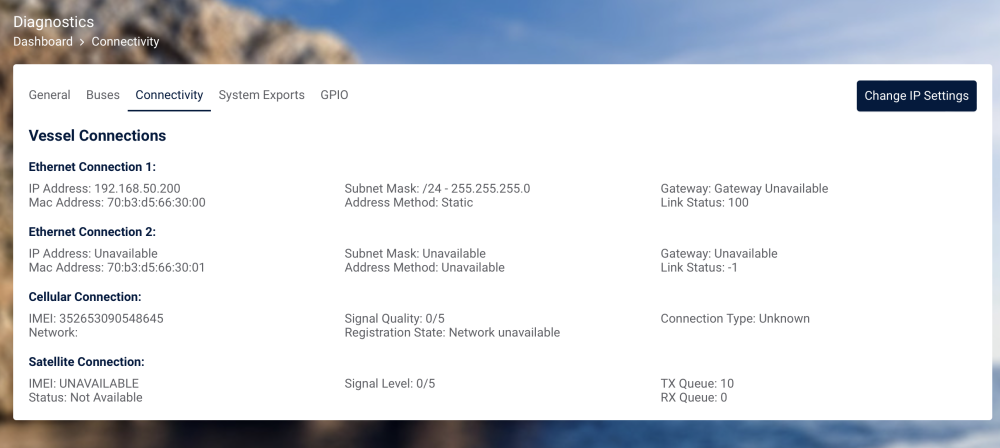Select the Connectivity tab
This screenshot has height=448, width=1000.
[169, 95]
